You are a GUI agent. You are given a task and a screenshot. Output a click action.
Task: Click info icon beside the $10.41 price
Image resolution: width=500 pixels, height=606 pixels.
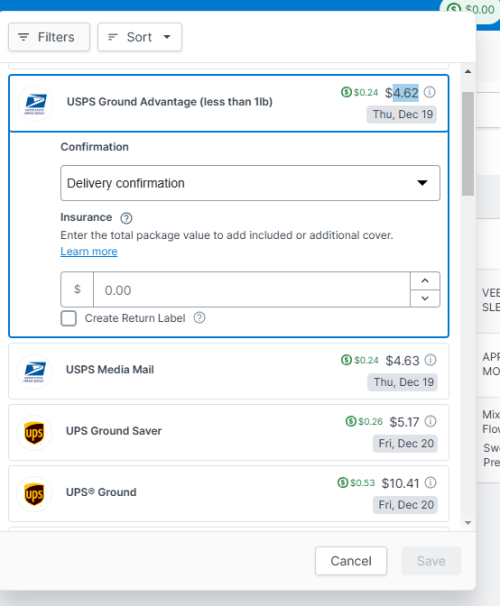click(x=430, y=482)
